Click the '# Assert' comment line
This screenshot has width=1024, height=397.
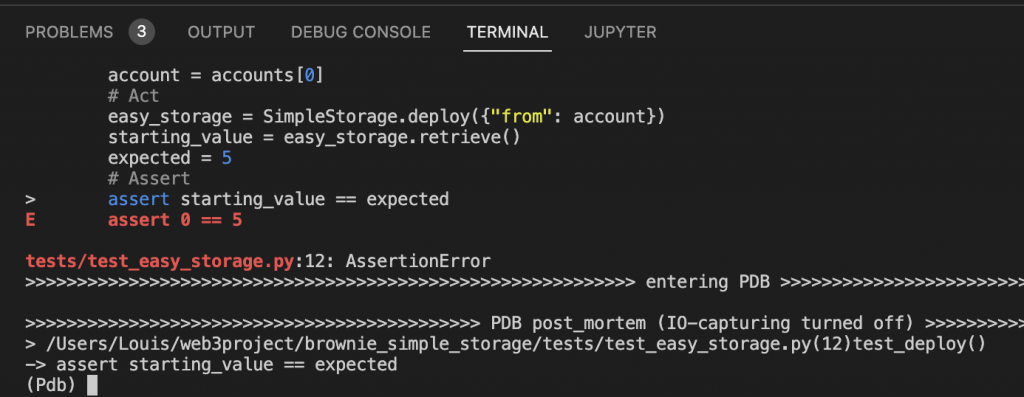(149, 178)
